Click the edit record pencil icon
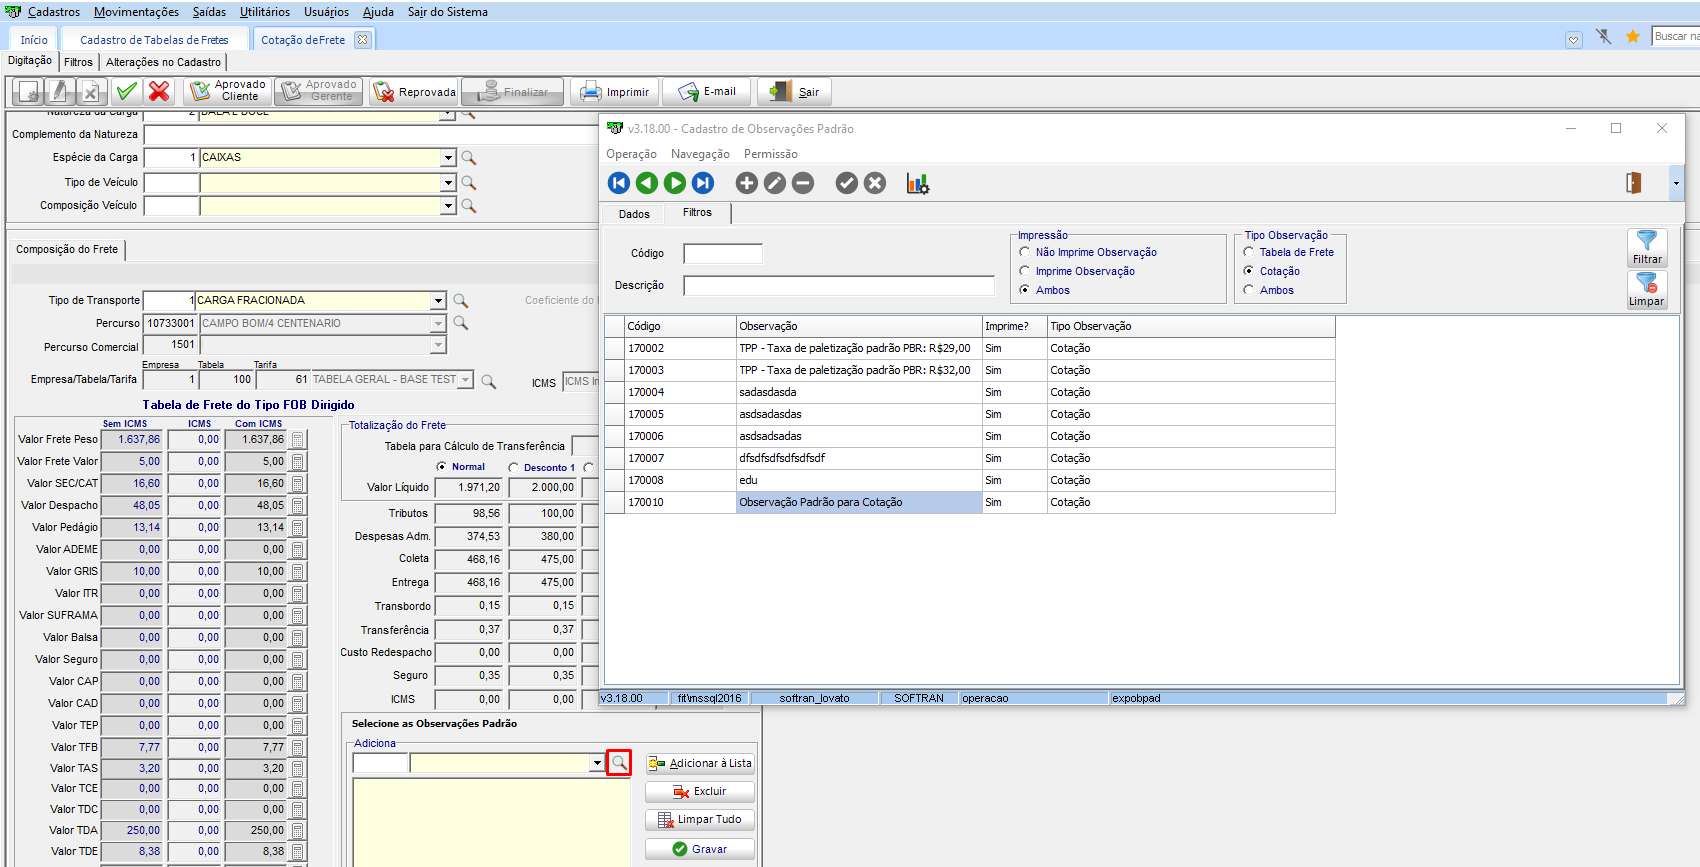This screenshot has height=867, width=1700. pyautogui.click(x=774, y=183)
